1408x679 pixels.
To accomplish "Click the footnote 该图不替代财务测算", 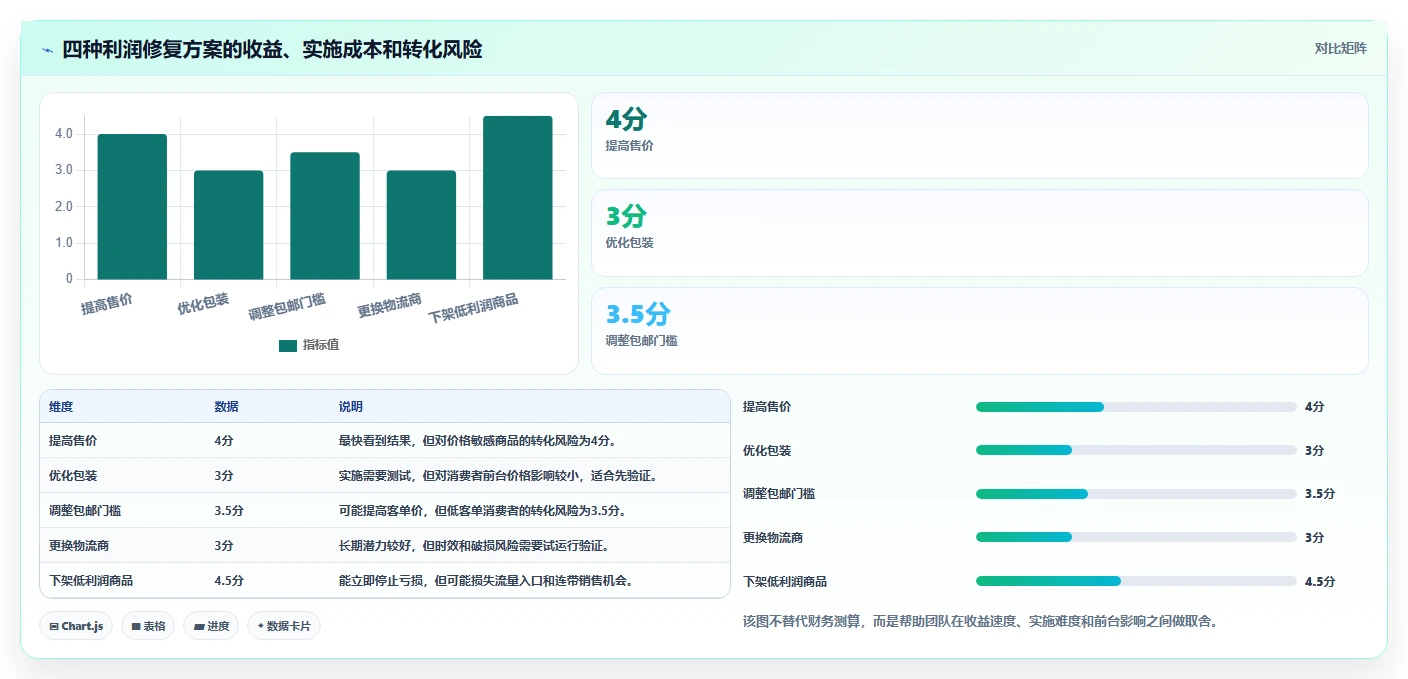I will coord(980,622).
